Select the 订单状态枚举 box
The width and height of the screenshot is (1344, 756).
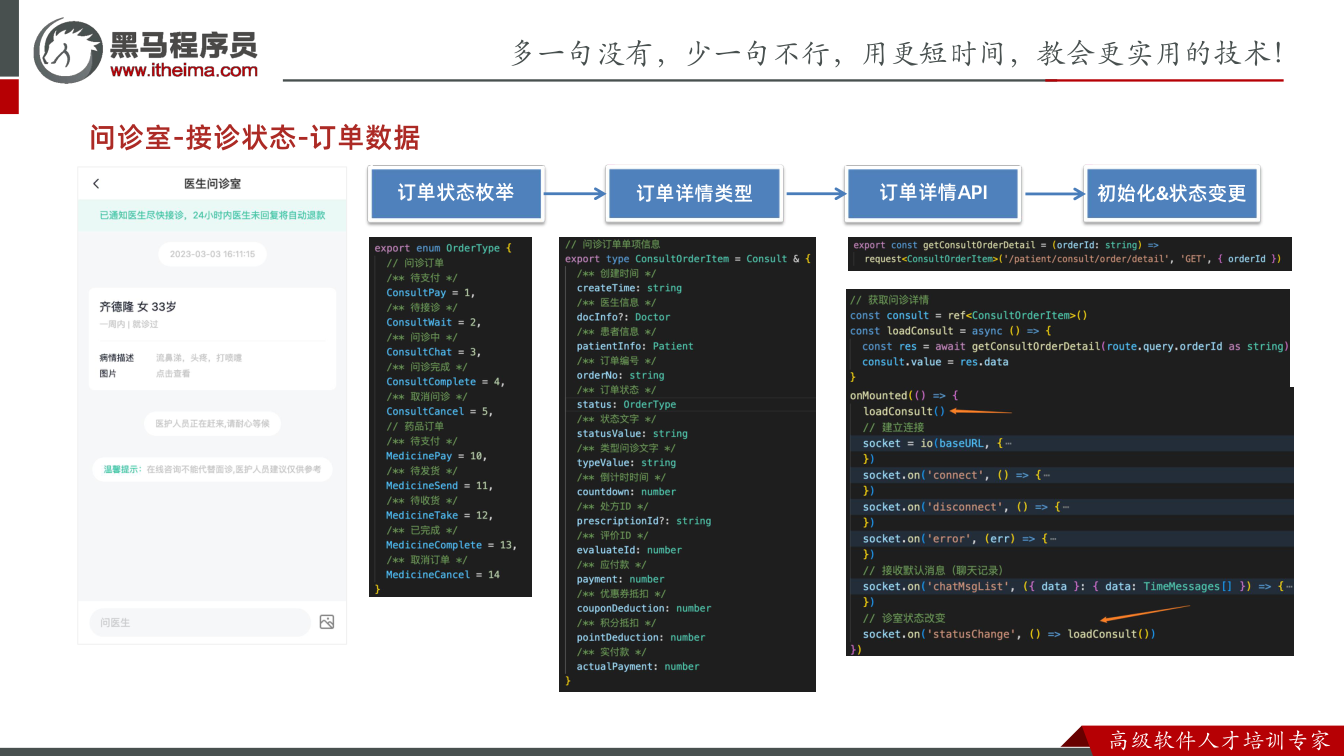[455, 193]
